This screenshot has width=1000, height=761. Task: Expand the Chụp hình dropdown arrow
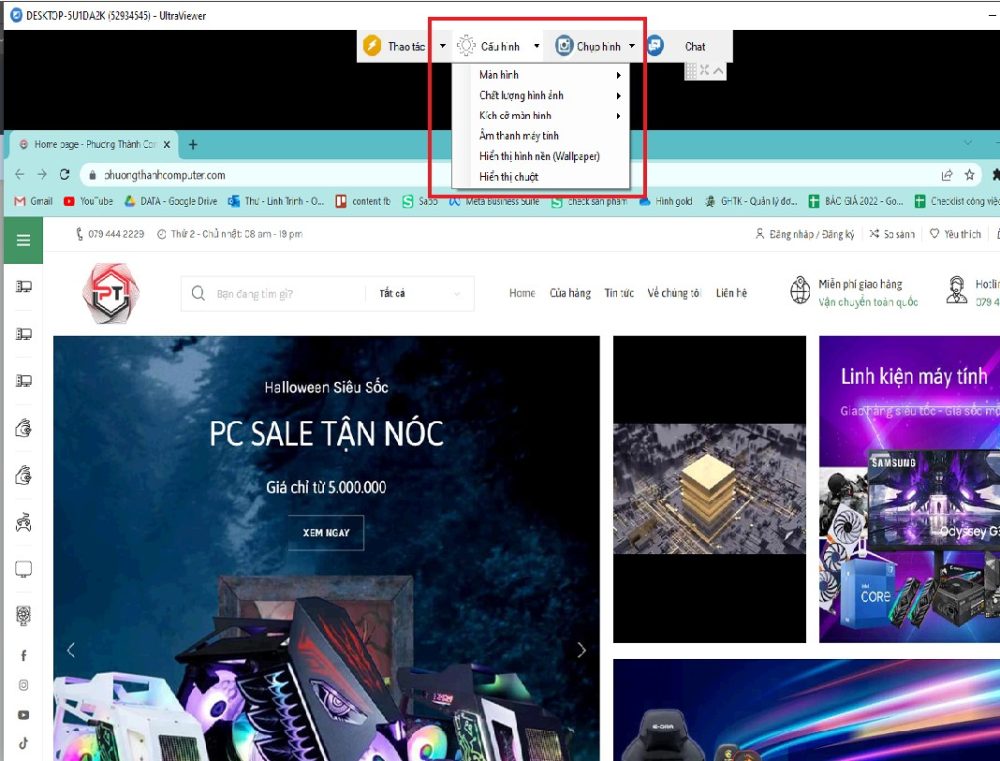point(631,46)
